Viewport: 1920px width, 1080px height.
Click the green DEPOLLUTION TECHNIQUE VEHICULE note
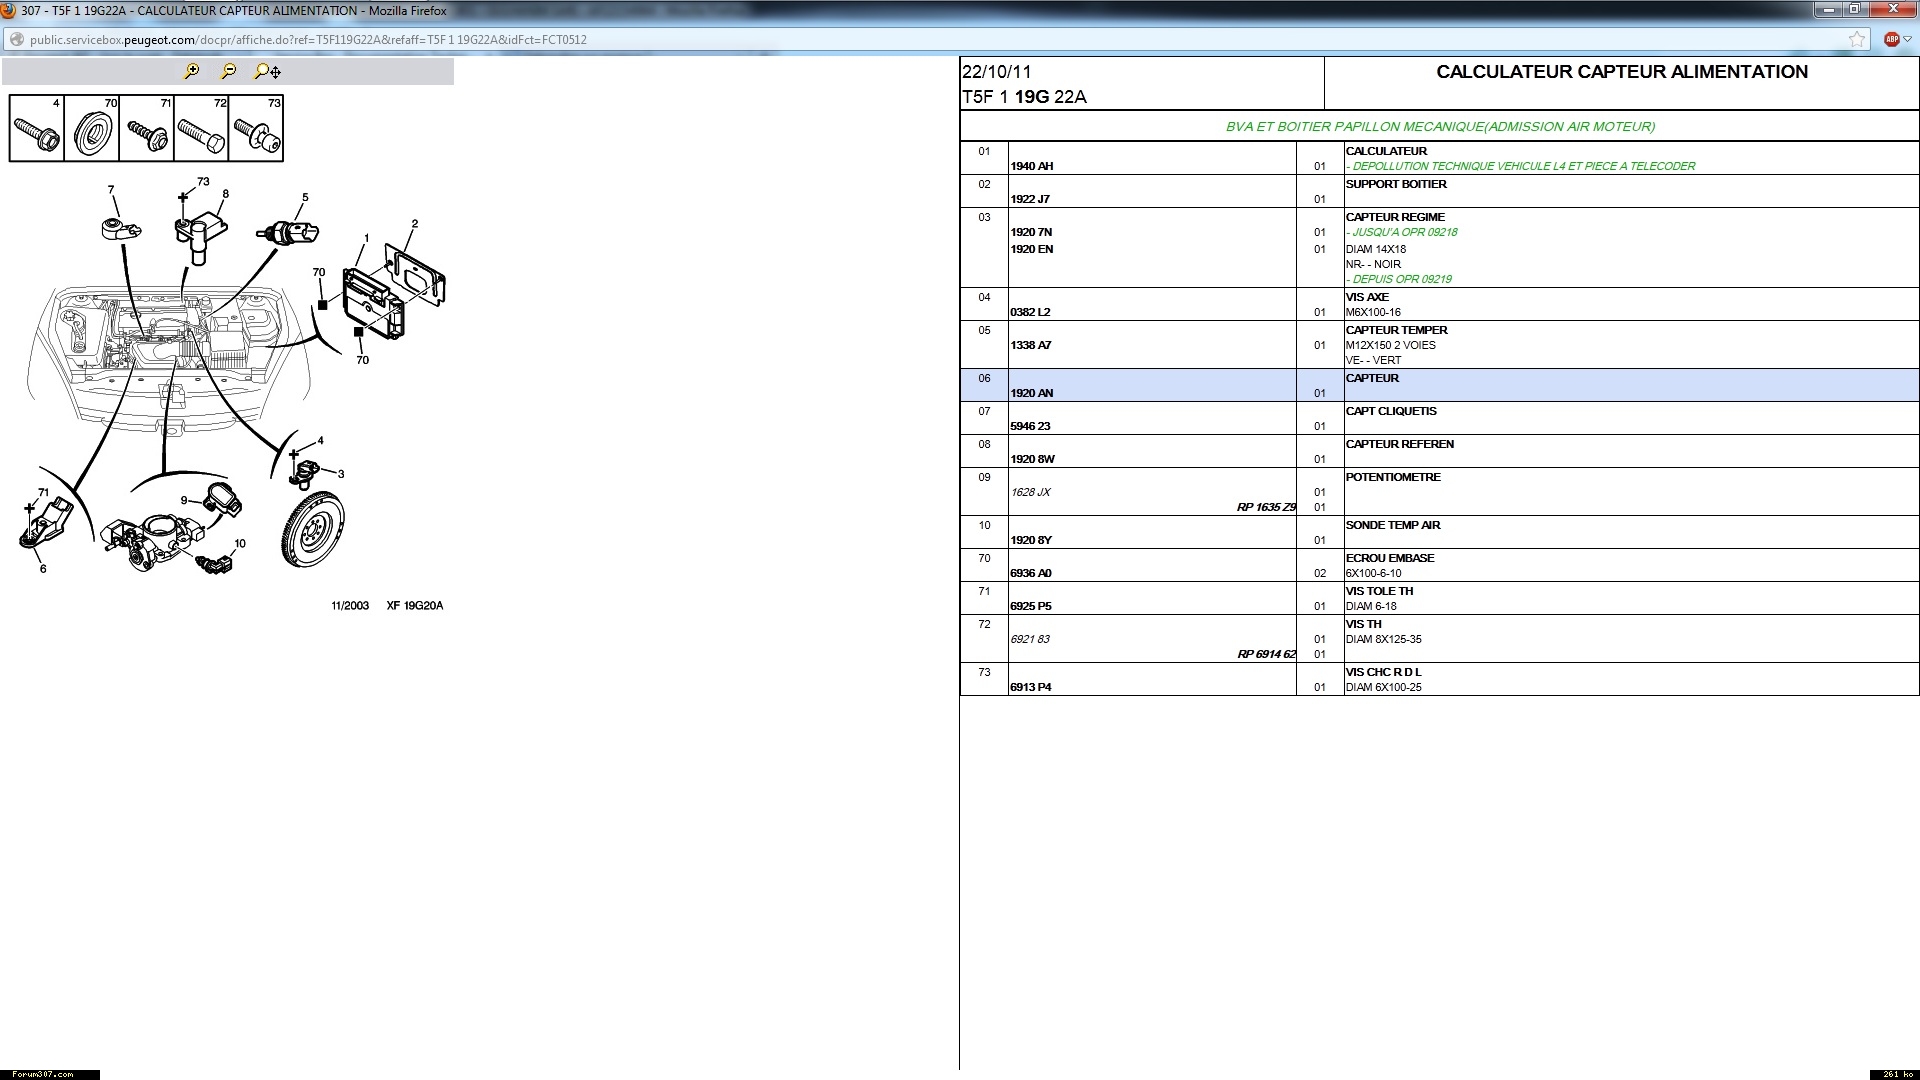pyautogui.click(x=1520, y=166)
